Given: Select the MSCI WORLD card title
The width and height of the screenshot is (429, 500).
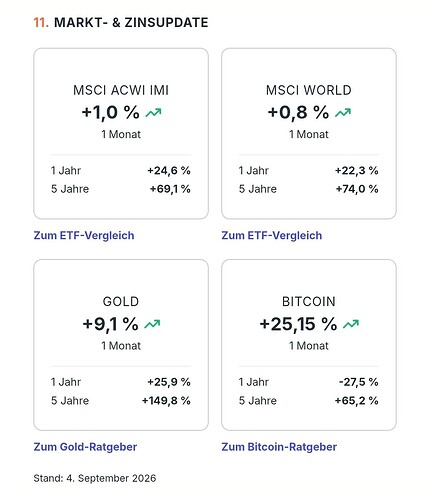Looking at the screenshot, I should (x=309, y=90).
